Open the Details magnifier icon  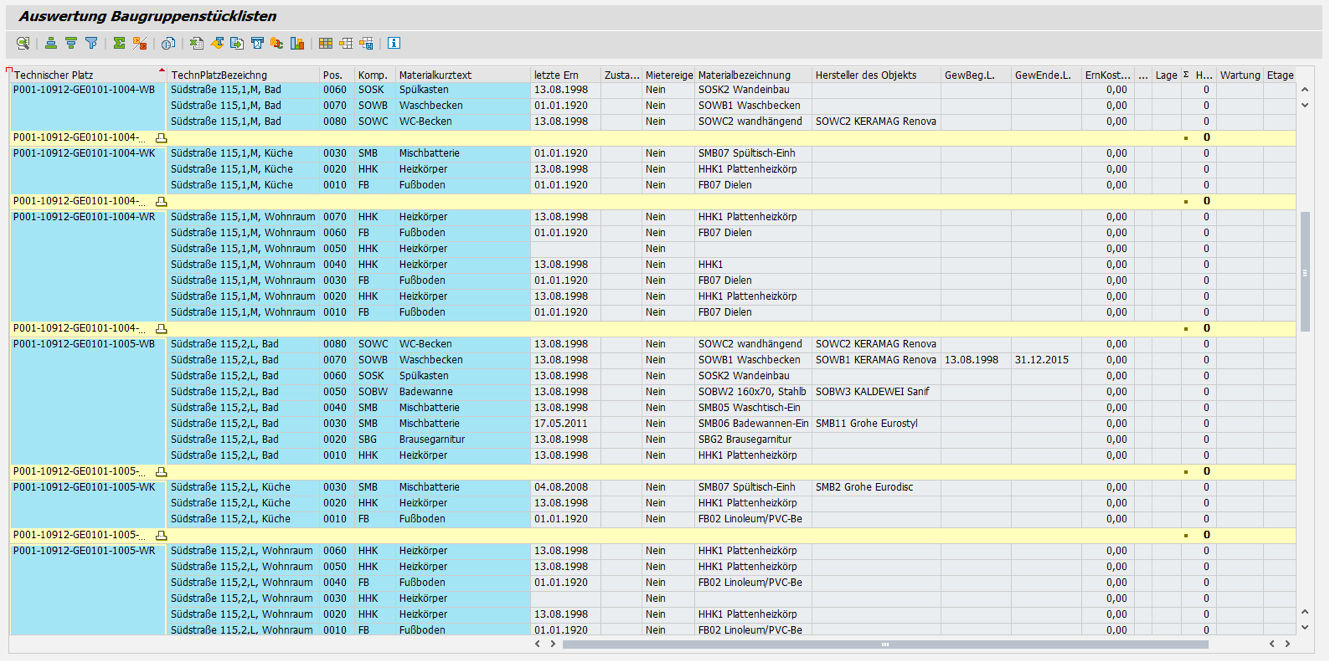23,44
